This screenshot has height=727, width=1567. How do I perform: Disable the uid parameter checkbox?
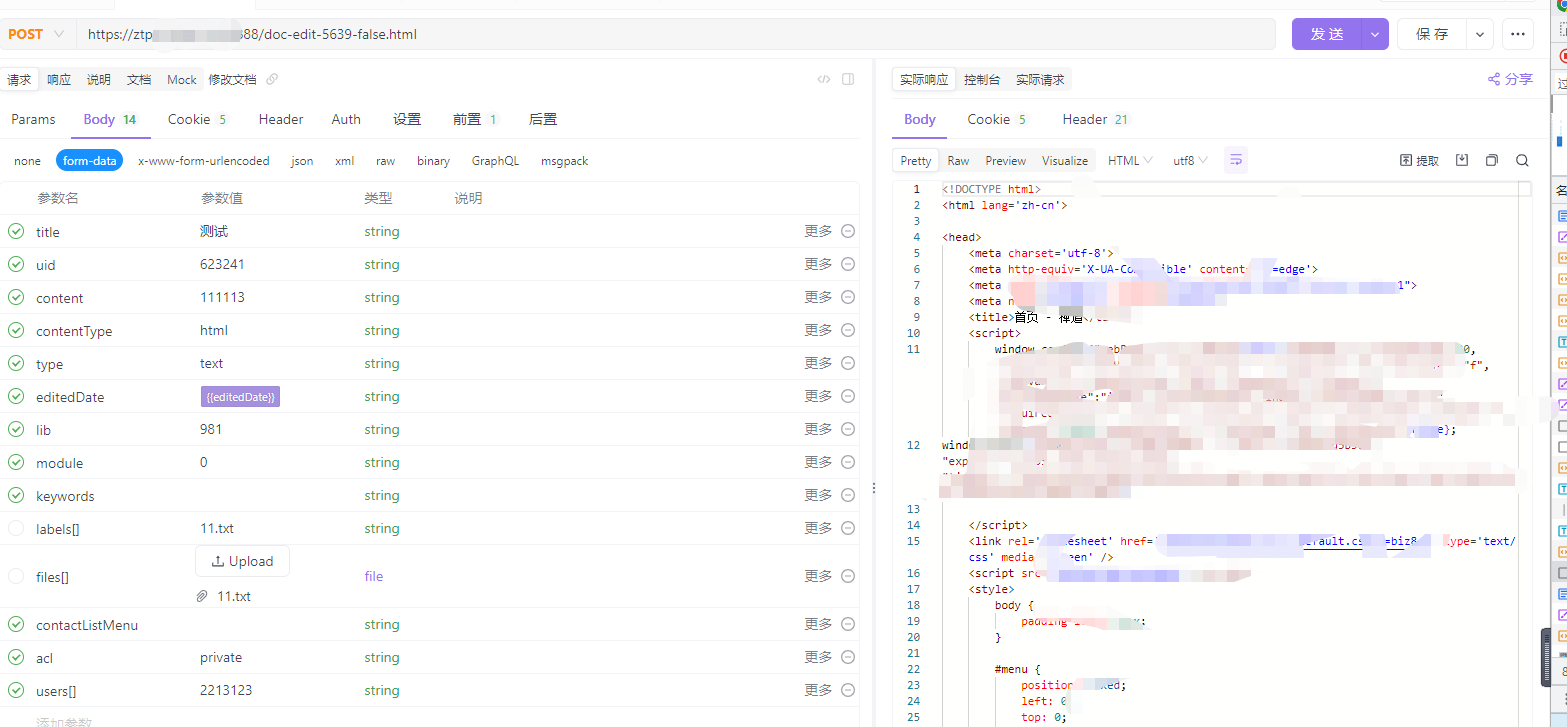click(16, 265)
